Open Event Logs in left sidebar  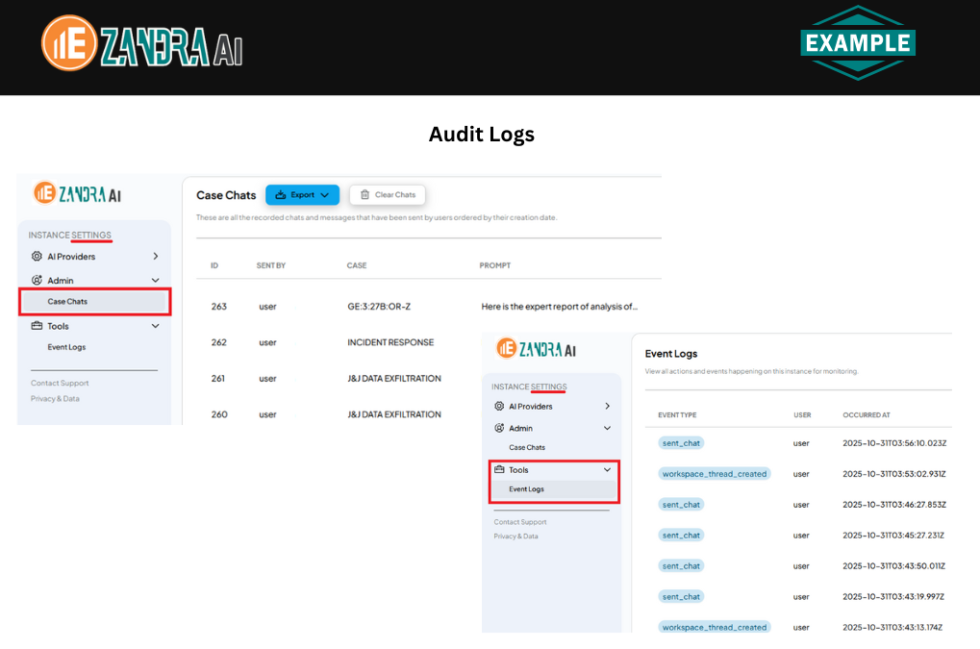click(67, 347)
